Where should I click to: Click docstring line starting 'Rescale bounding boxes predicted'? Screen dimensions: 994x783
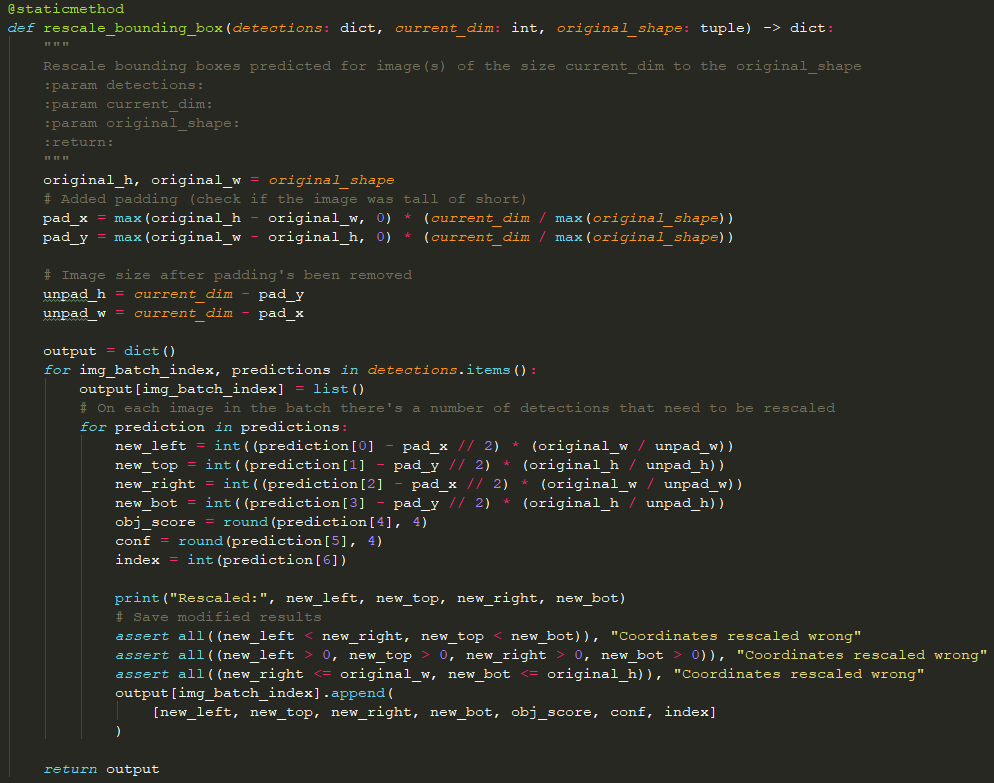[x=452, y=66]
